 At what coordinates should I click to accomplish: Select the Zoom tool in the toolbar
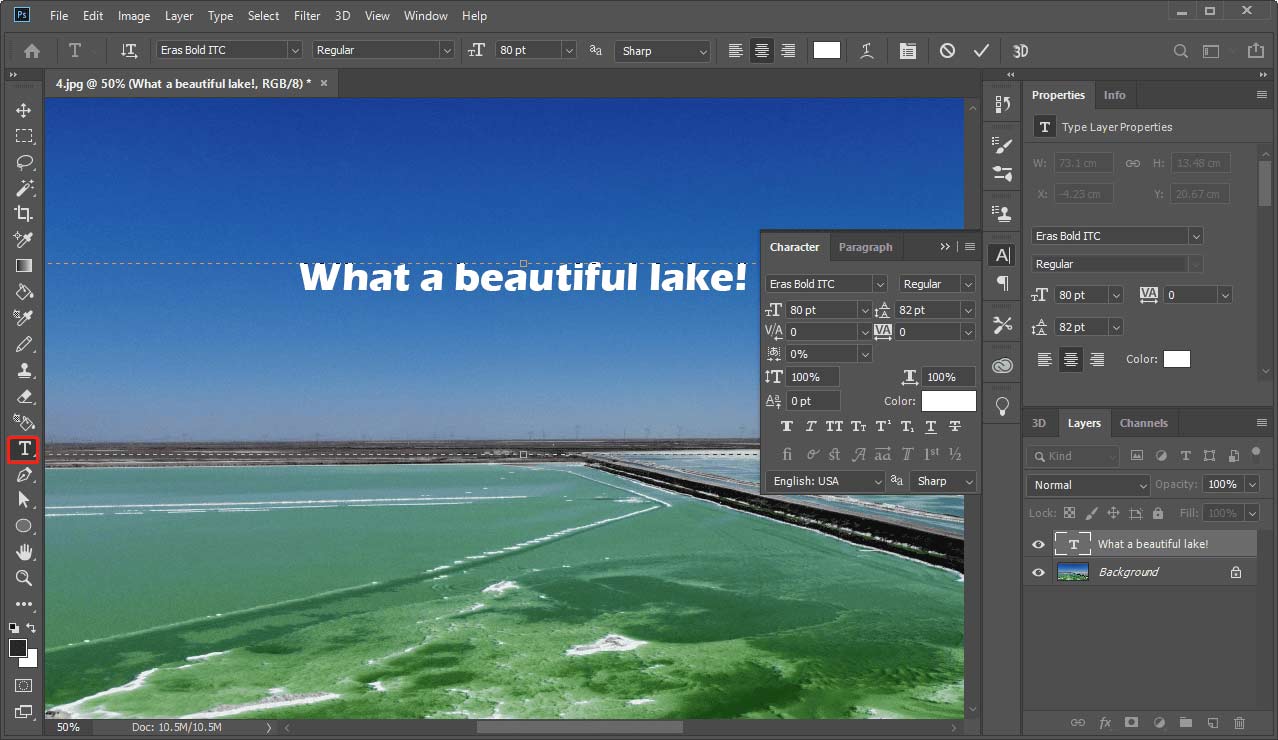23,578
